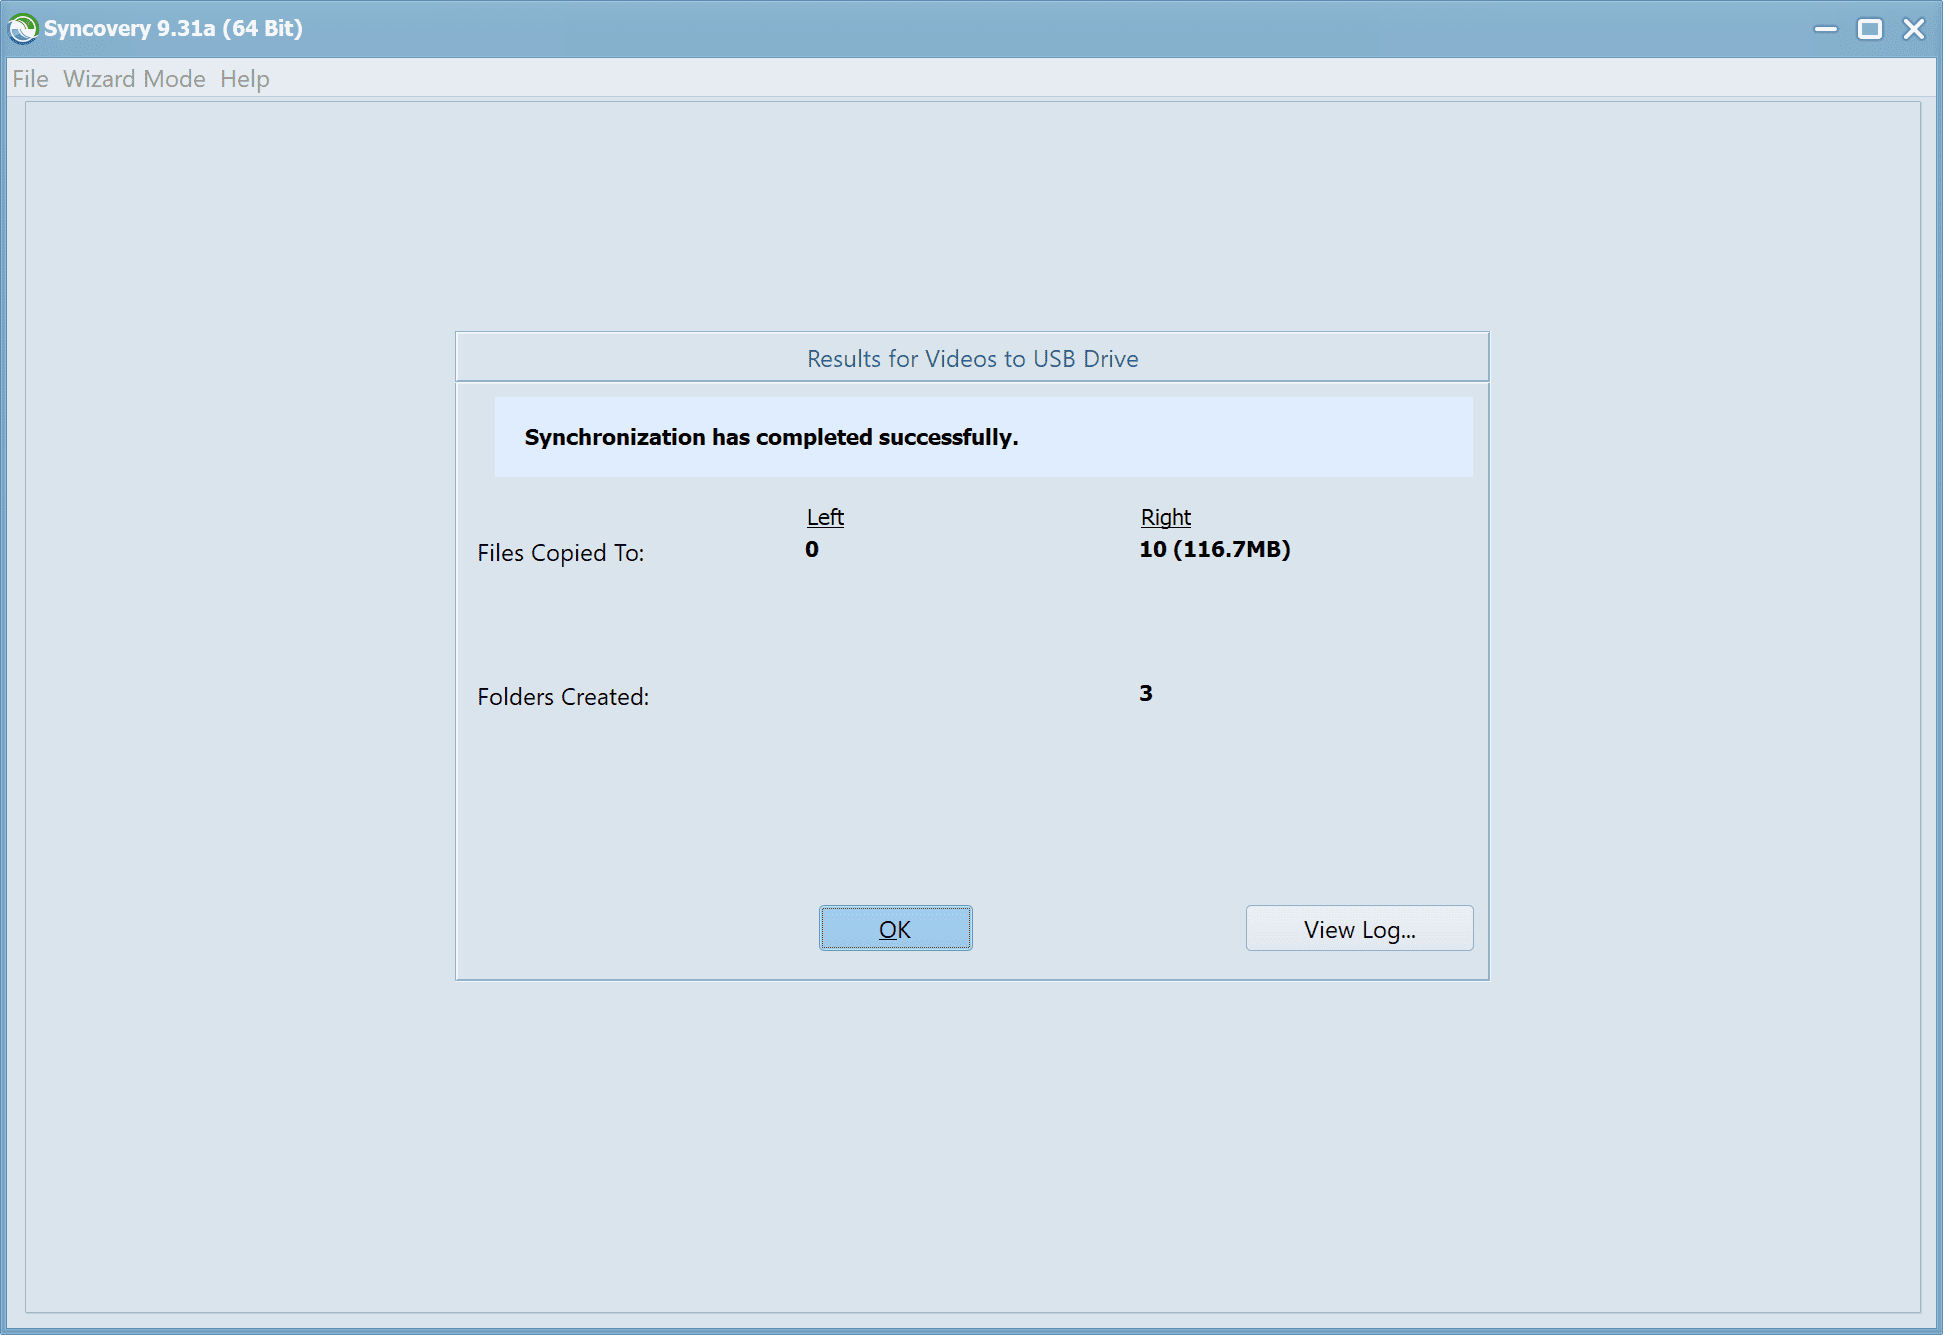This screenshot has height=1335, width=1943.
Task: Click OK to dismiss the sync results
Action: point(895,928)
